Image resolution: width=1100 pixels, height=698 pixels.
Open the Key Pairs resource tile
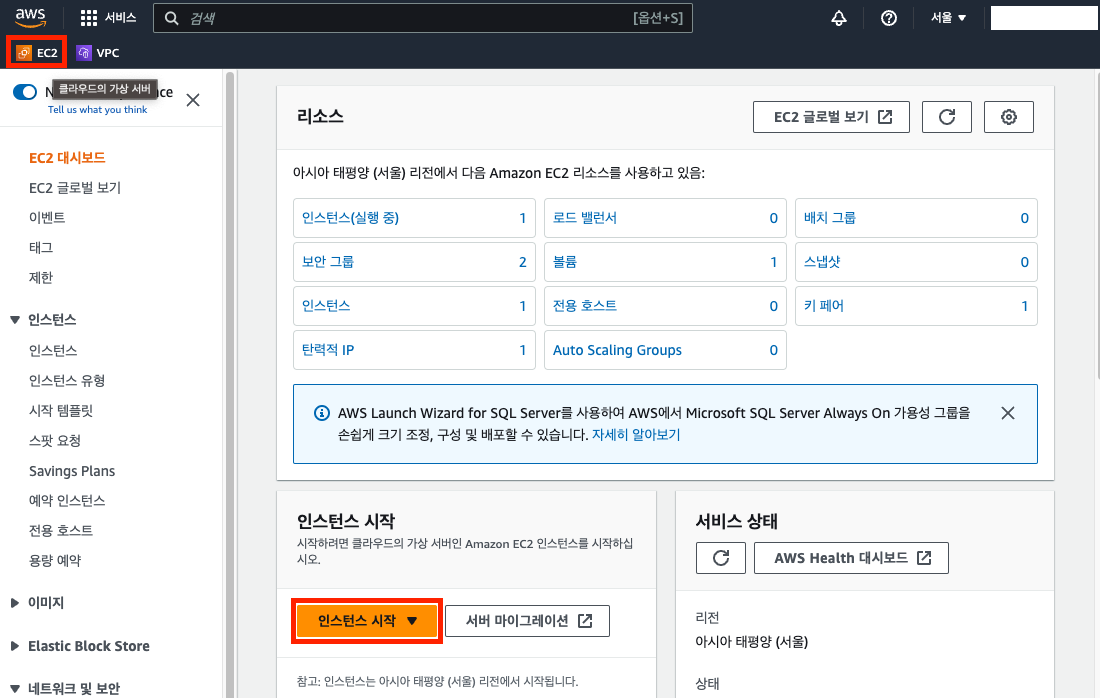click(x=916, y=306)
